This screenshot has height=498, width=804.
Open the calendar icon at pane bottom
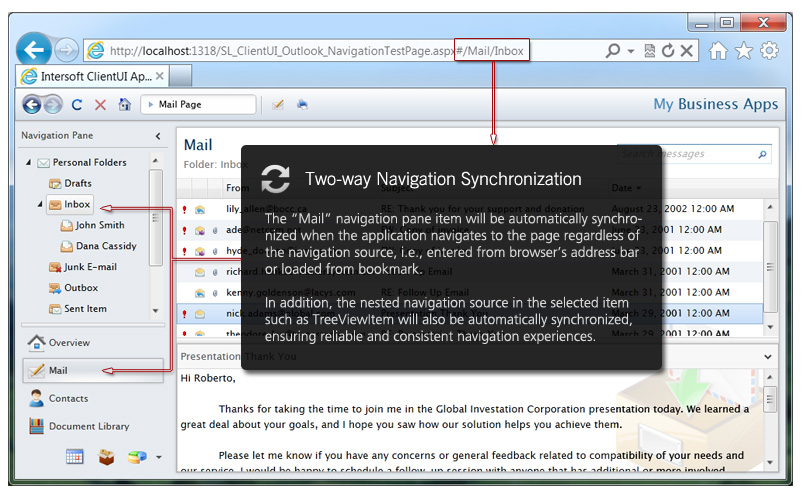(75, 456)
